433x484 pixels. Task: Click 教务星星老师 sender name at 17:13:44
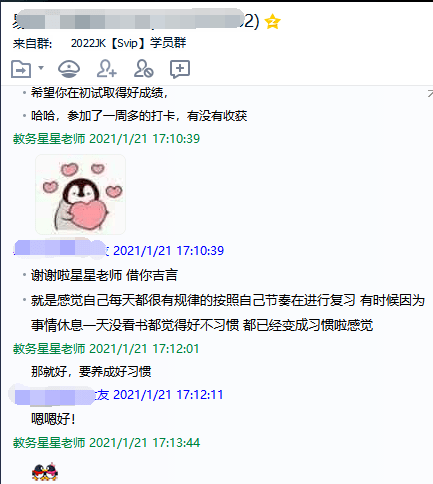(x=49, y=443)
